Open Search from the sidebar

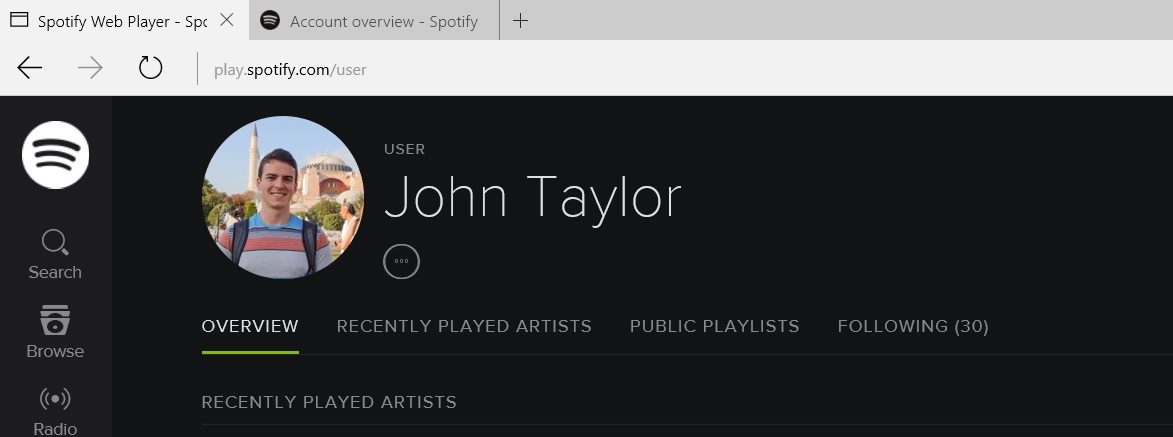click(55, 255)
